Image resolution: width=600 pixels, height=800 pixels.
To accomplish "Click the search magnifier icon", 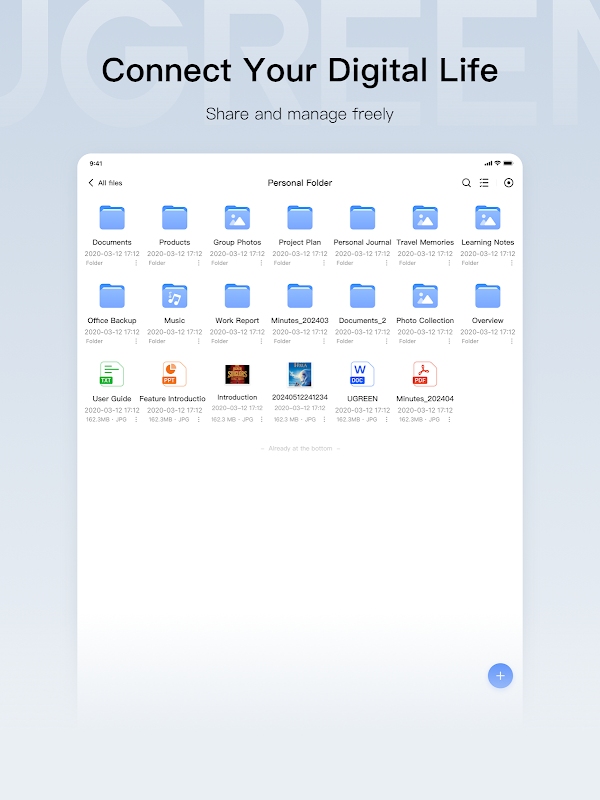I will [x=466, y=183].
